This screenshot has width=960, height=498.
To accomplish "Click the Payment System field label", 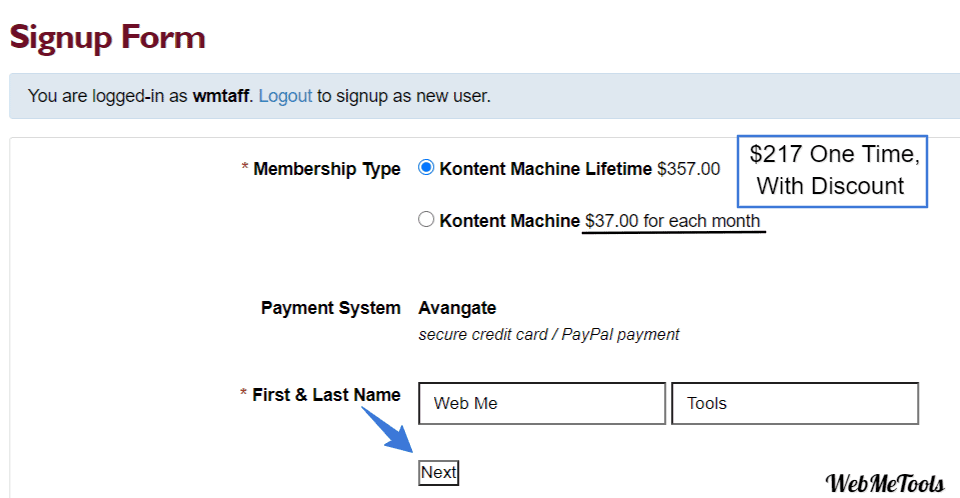I will pos(331,307).
